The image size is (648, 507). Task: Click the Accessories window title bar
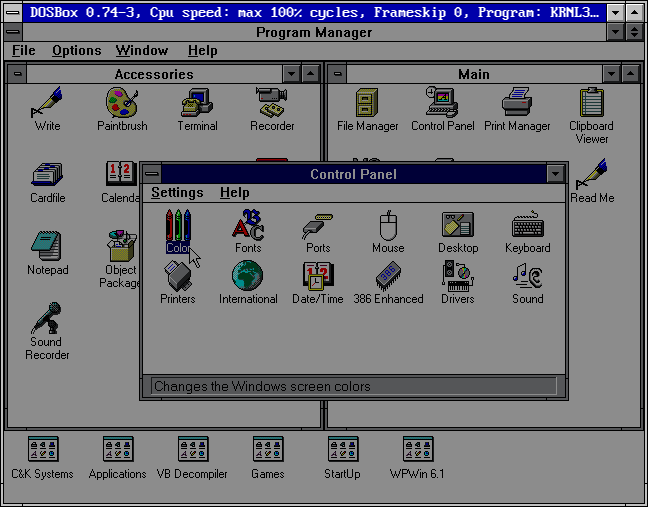[x=154, y=74]
